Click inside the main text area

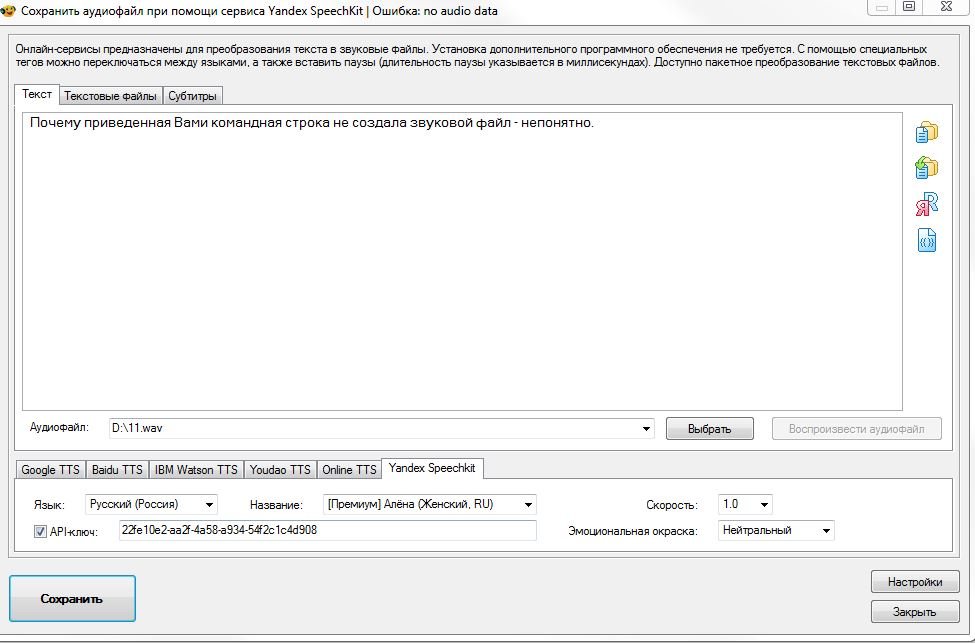[462, 261]
